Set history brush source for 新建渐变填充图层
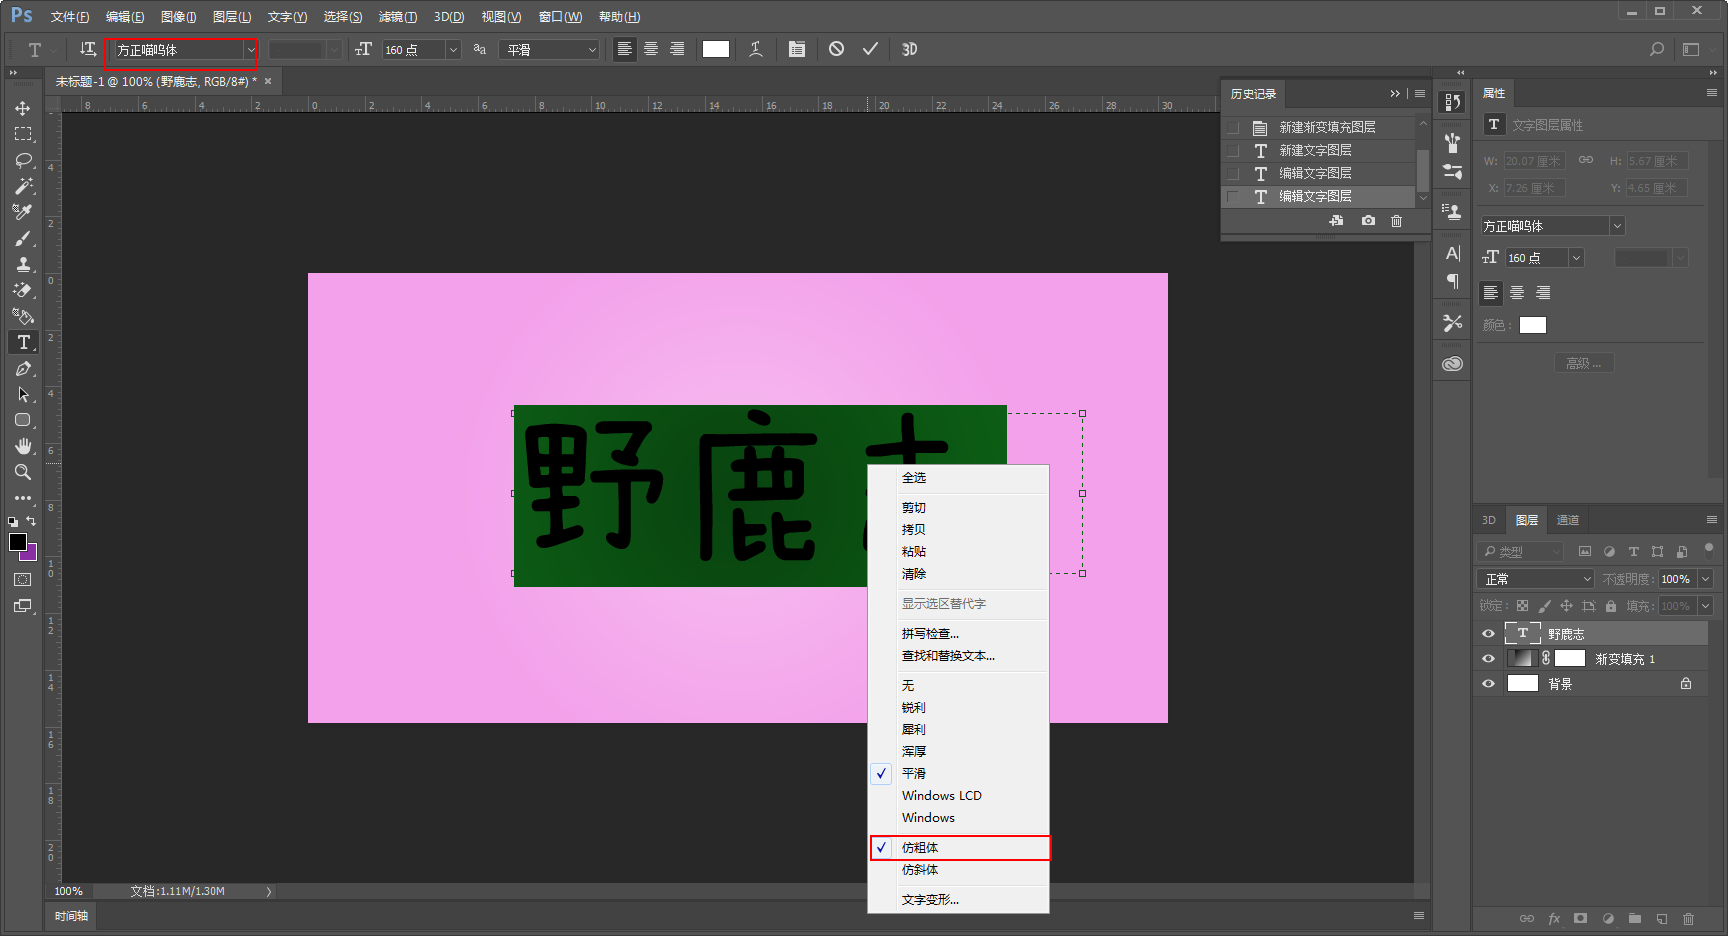This screenshot has width=1728, height=936. pos(1233,128)
